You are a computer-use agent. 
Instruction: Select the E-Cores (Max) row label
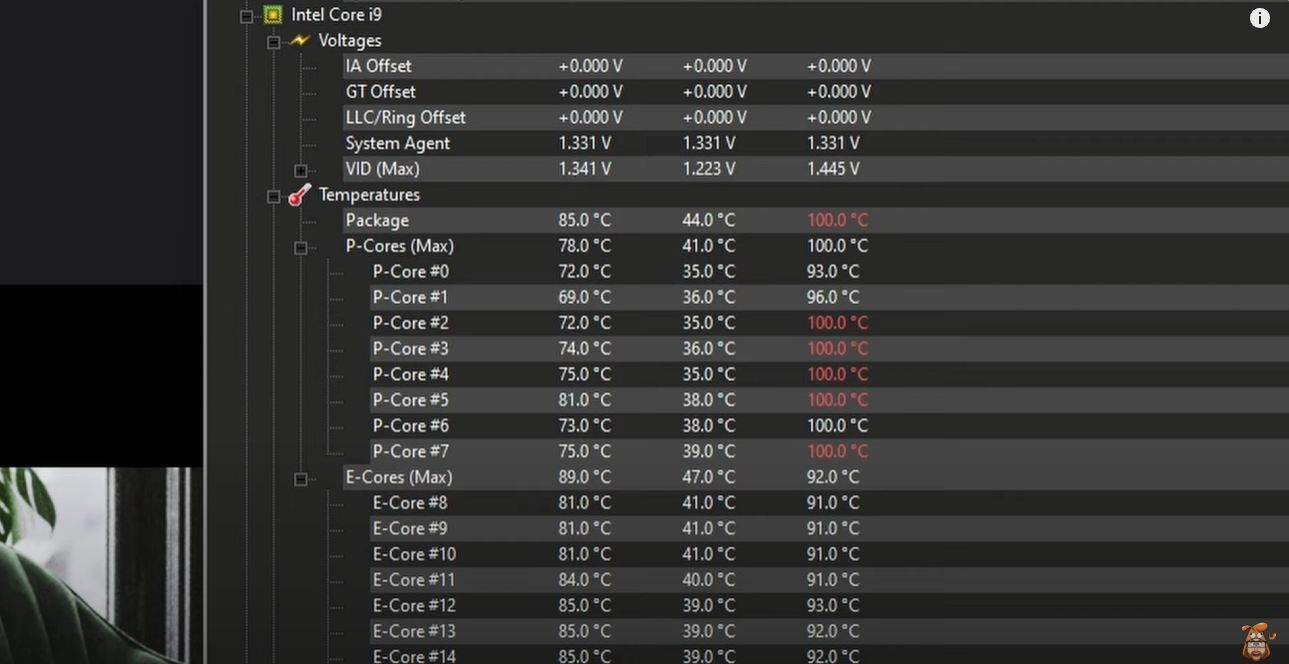click(399, 477)
